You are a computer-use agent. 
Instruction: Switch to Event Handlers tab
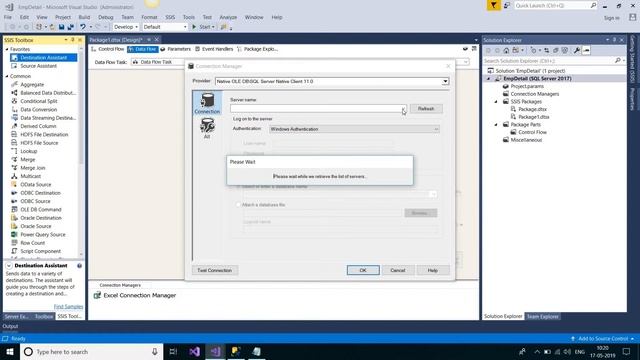[214, 49]
